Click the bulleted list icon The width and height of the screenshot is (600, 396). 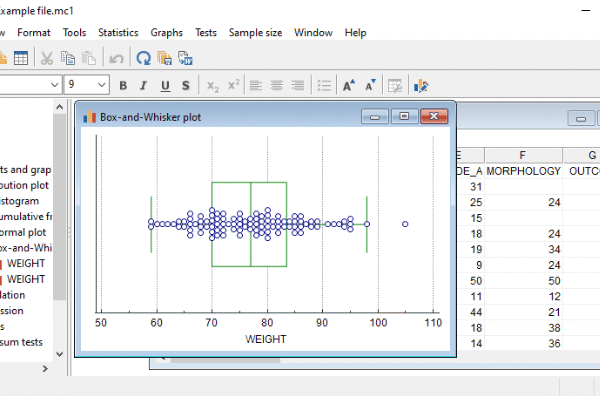click(x=324, y=85)
